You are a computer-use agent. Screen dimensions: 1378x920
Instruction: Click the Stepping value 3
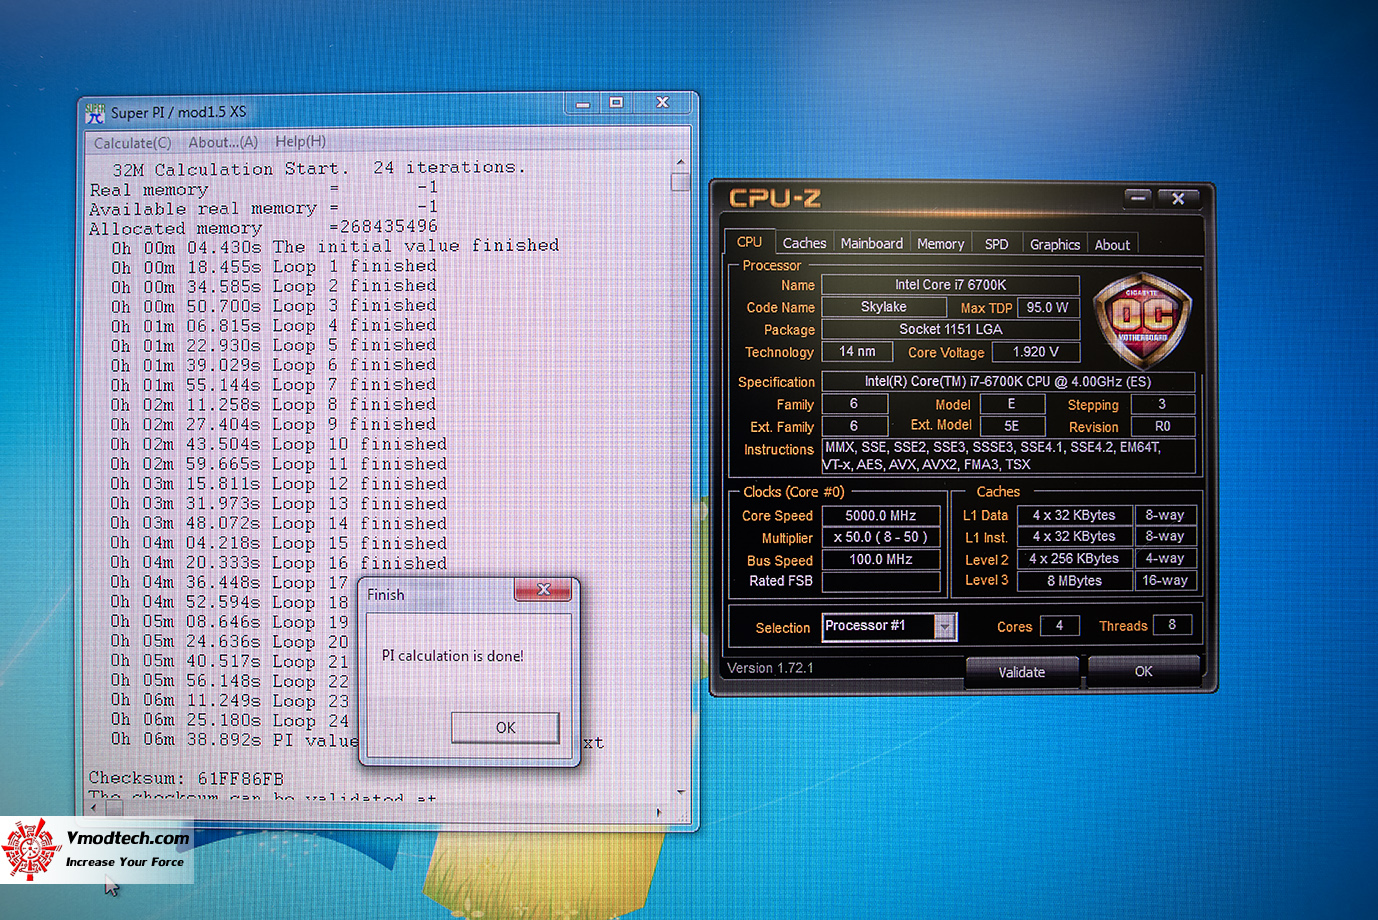pyautogui.click(x=1162, y=404)
